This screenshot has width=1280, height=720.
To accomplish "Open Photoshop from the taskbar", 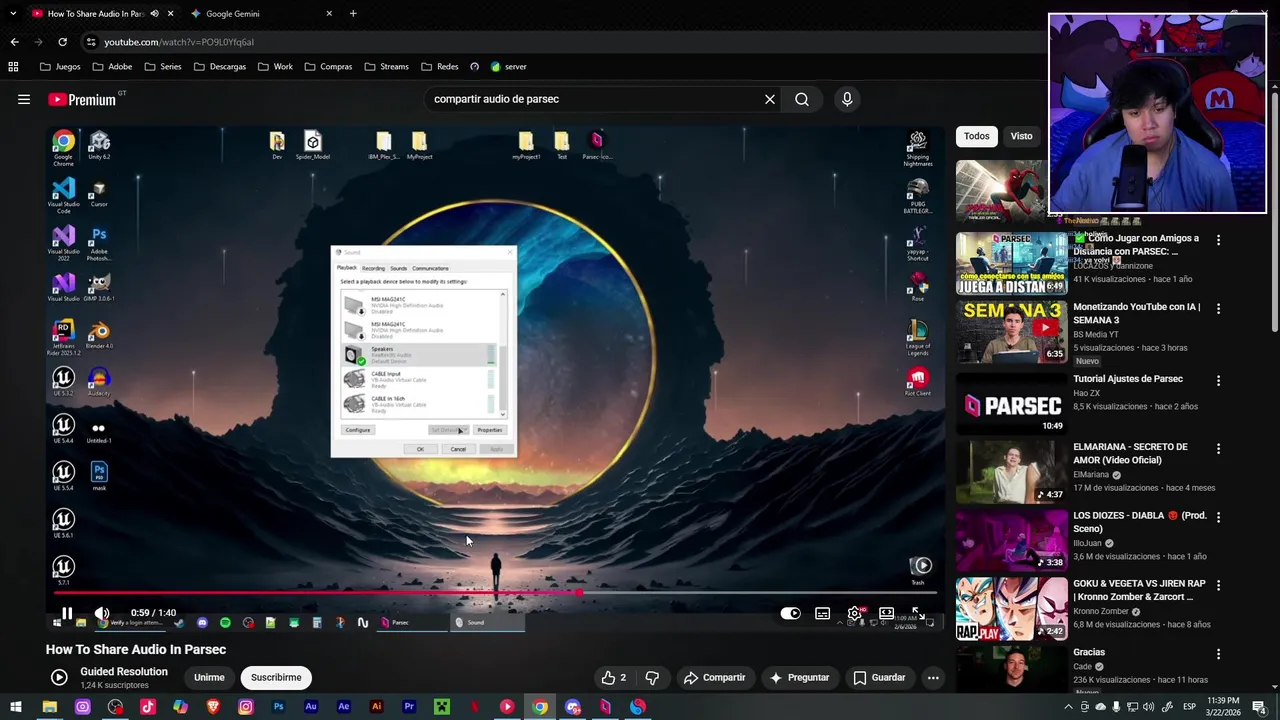I will (278, 707).
